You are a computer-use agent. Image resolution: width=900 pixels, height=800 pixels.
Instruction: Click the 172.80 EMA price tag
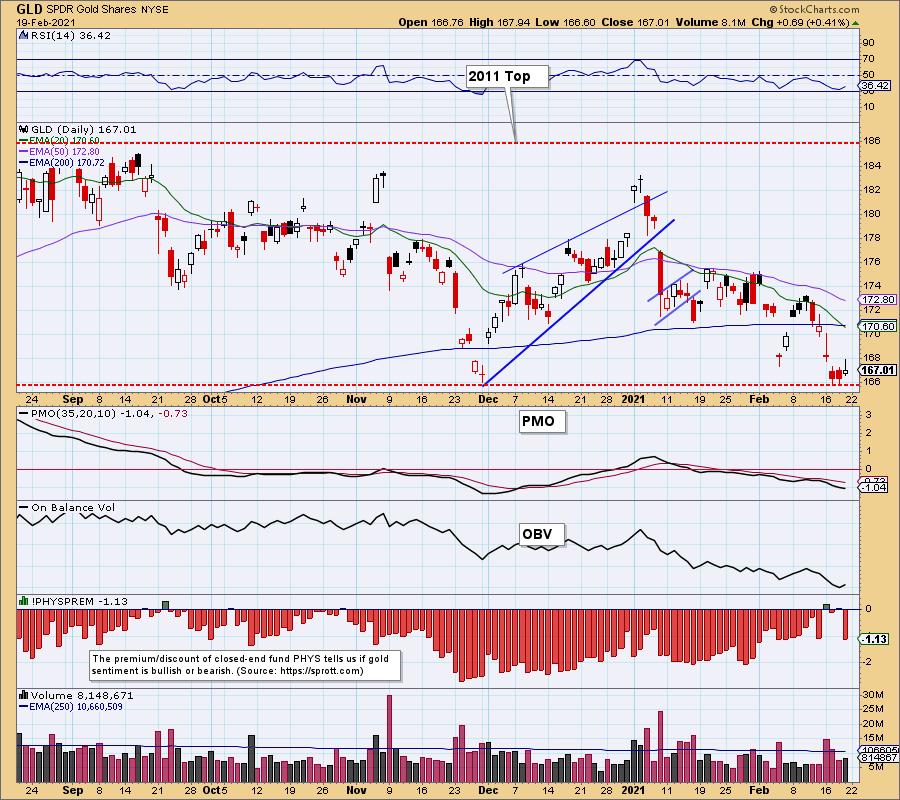[877, 300]
